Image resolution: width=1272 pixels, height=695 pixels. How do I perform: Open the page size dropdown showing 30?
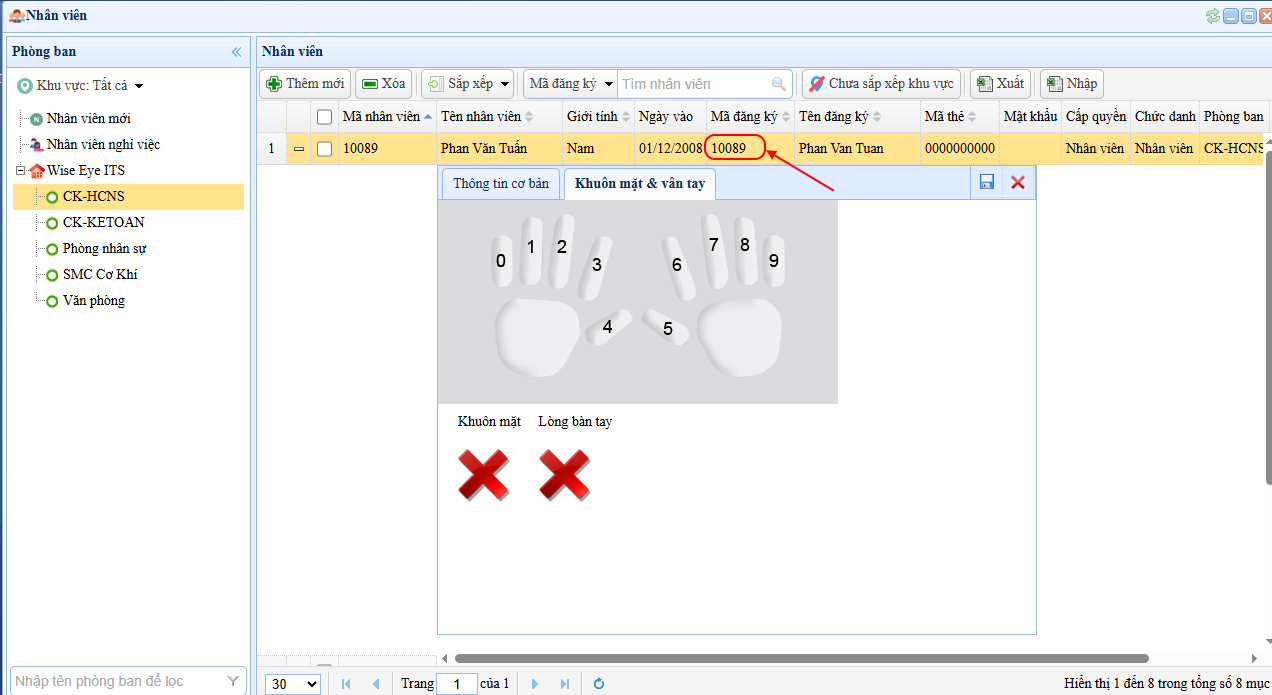(x=293, y=684)
